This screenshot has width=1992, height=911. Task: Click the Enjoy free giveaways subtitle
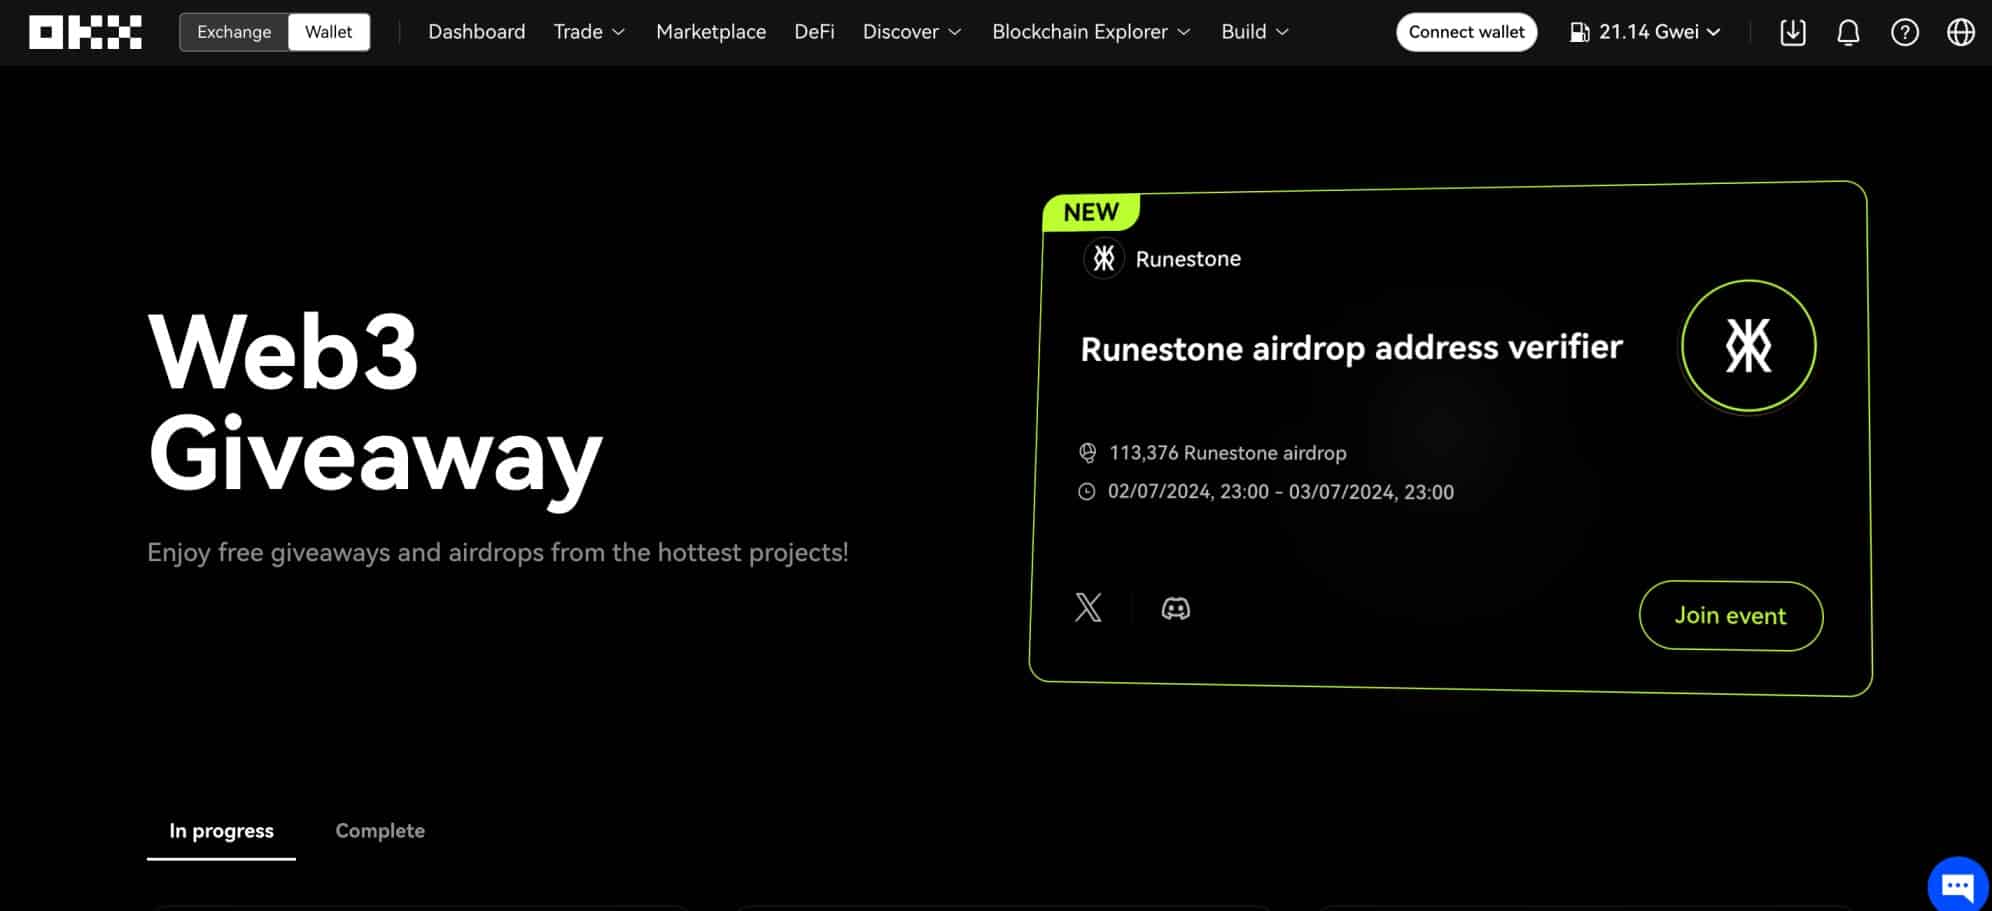(498, 552)
